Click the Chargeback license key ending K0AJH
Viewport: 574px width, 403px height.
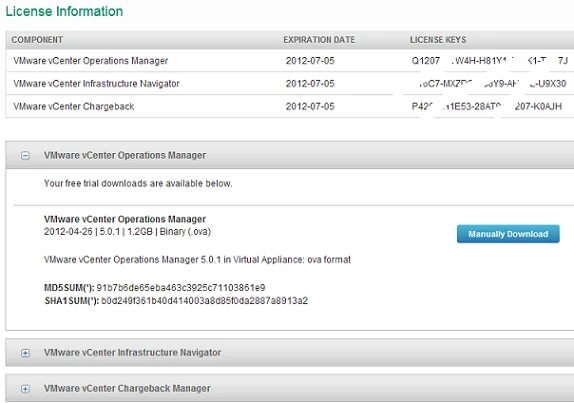487,107
